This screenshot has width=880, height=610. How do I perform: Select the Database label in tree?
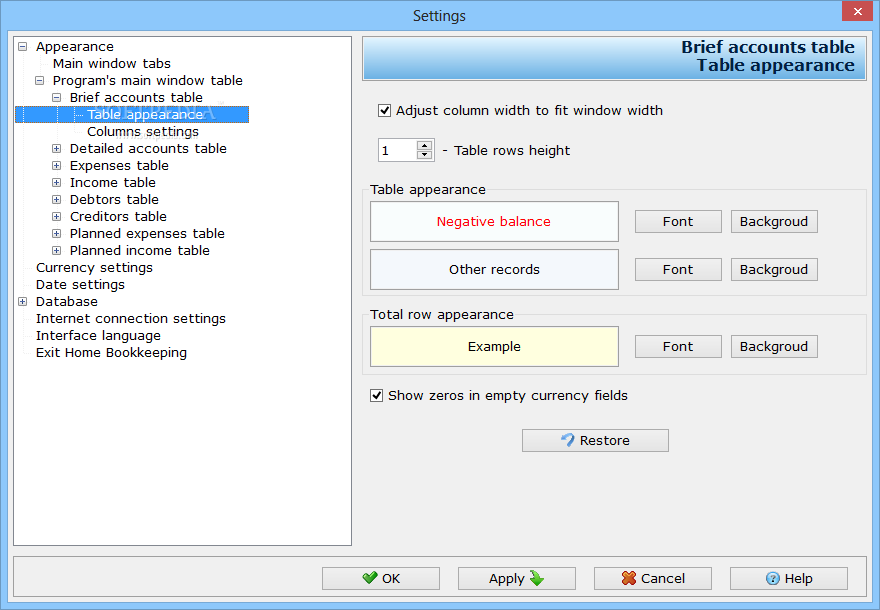pos(66,301)
